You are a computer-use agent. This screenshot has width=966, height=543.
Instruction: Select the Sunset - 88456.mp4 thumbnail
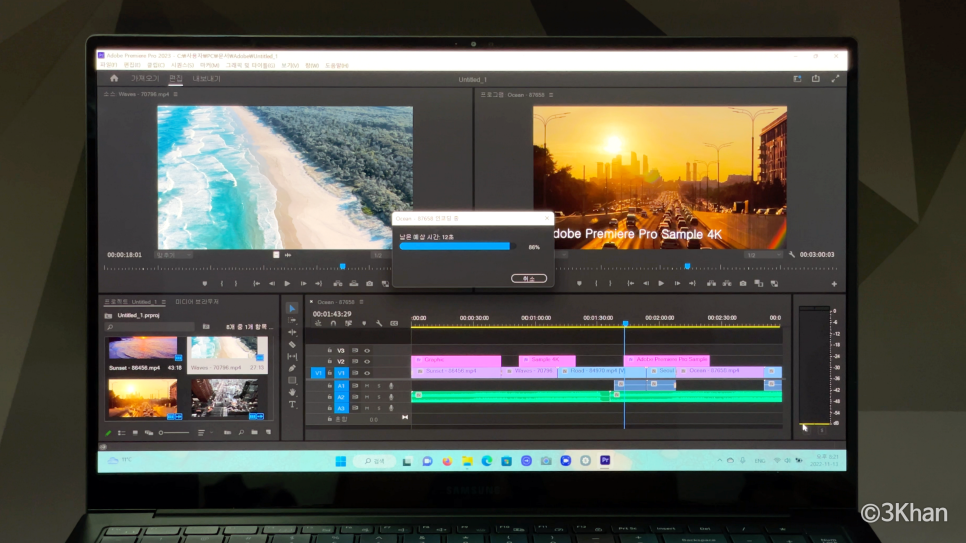pyautogui.click(x=143, y=349)
